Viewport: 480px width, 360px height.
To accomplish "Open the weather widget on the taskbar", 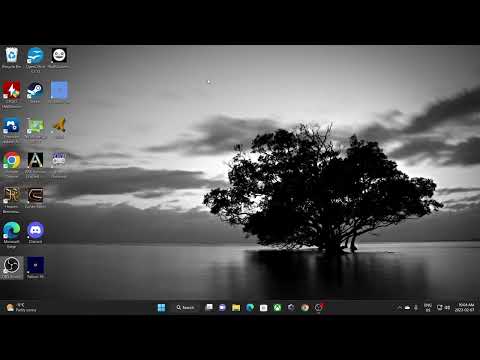I will 21,308.
